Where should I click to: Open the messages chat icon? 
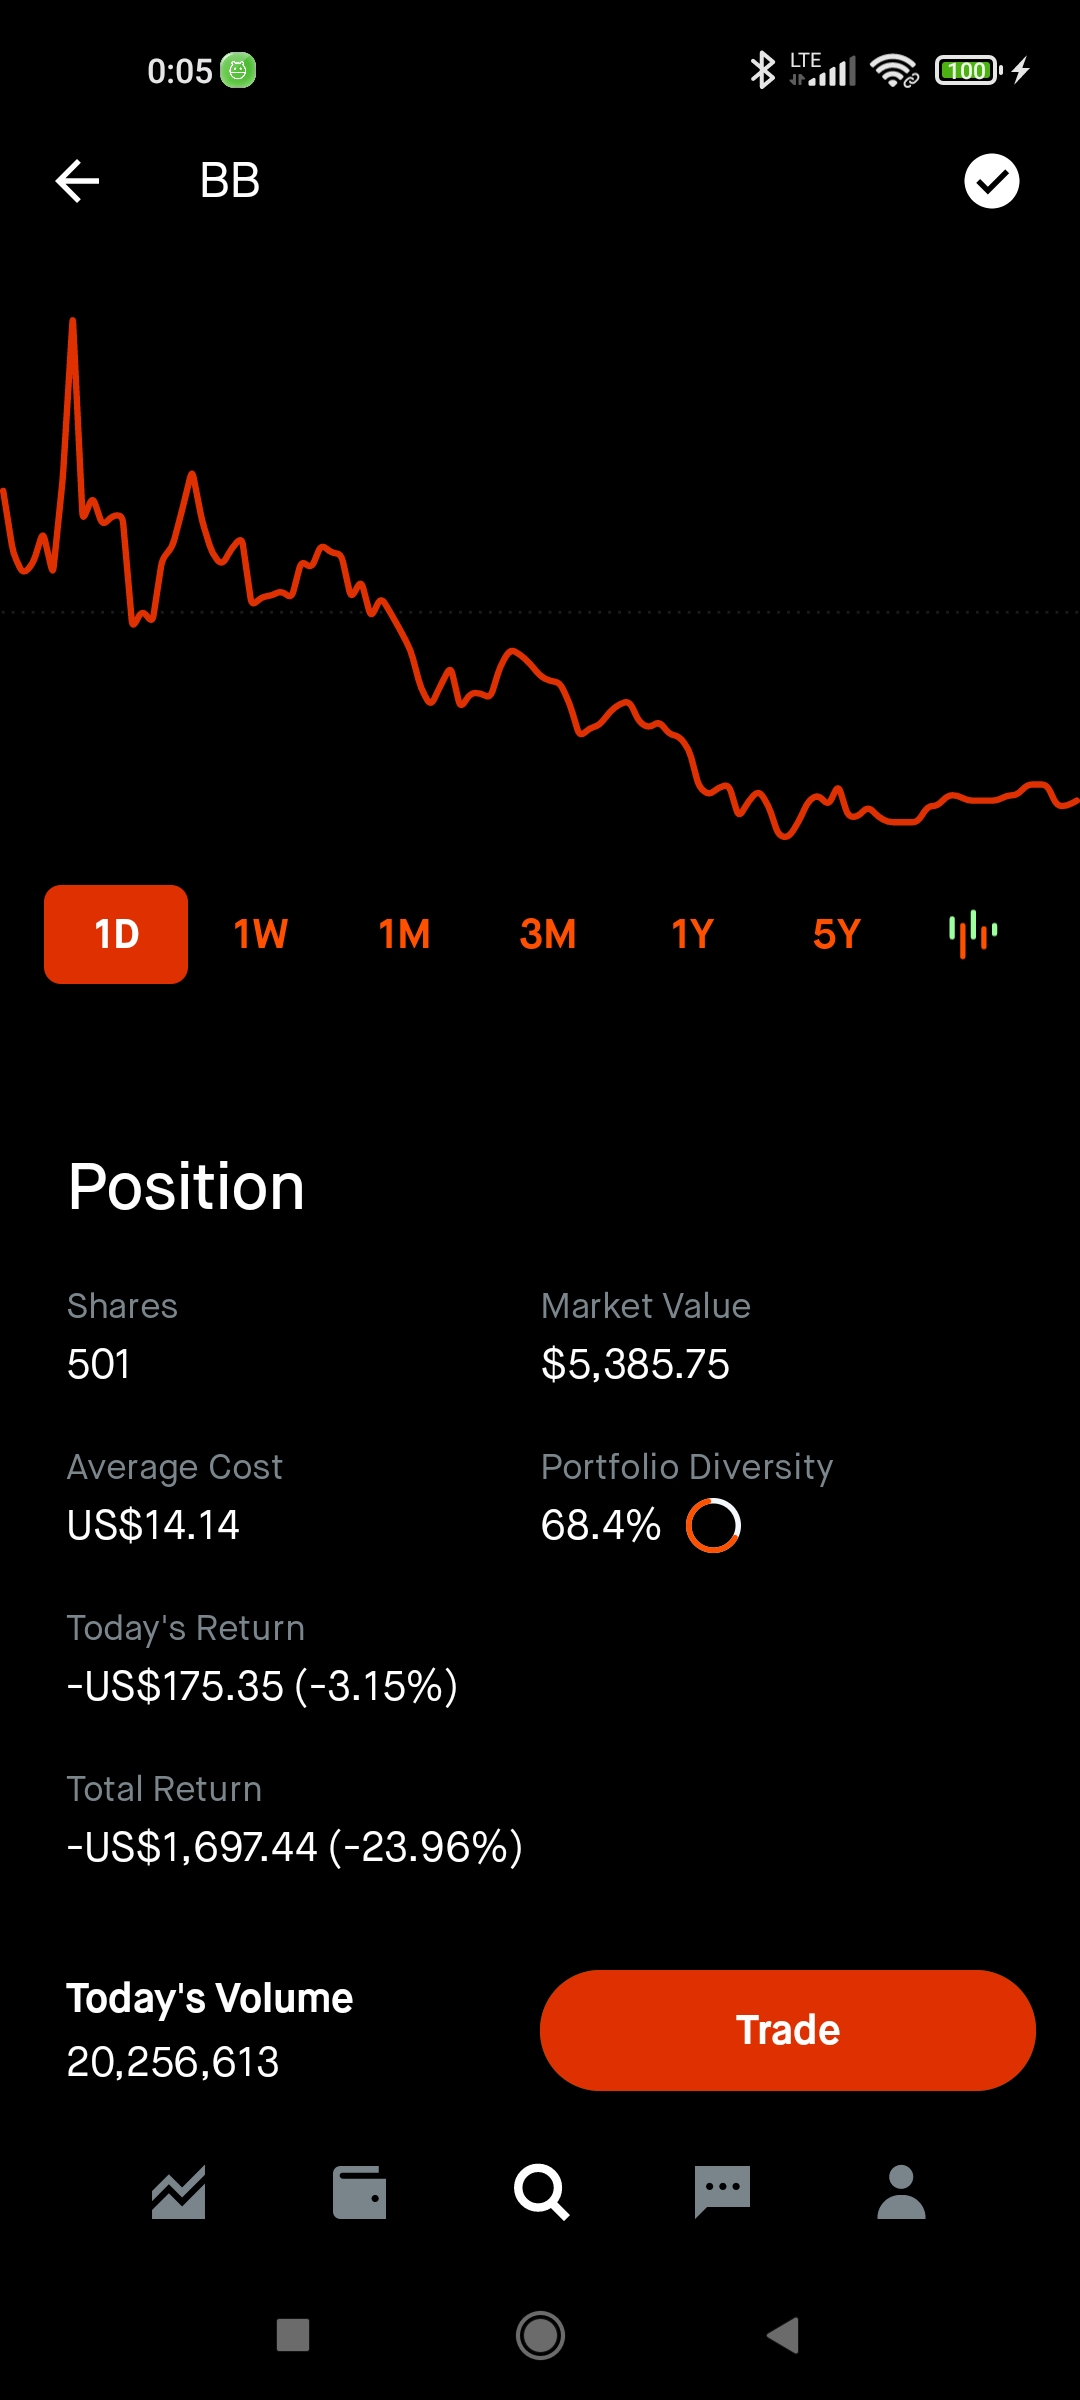pyautogui.click(x=722, y=2192)
